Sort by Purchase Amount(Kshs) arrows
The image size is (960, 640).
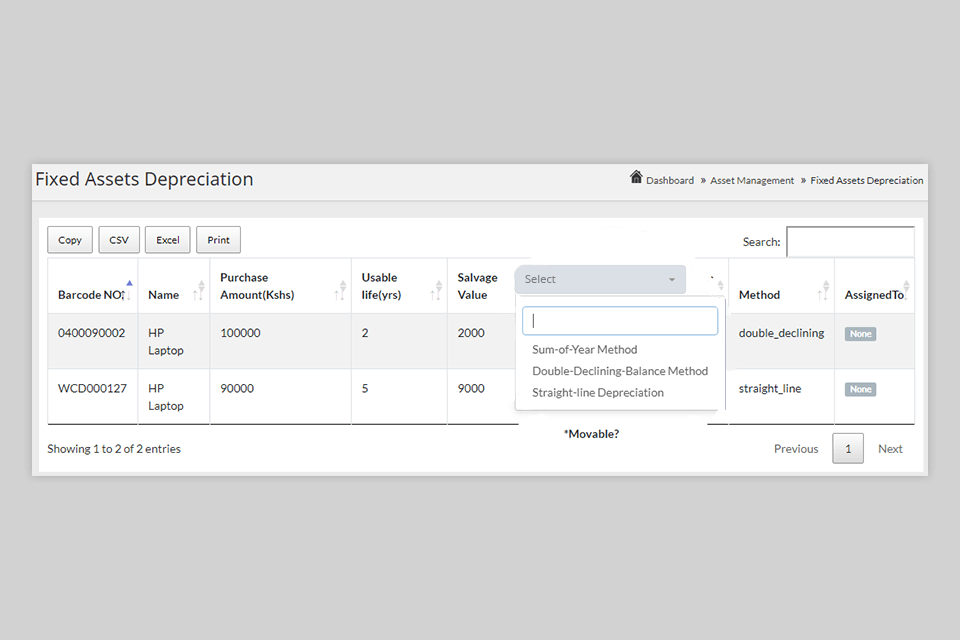coord(341,290)
